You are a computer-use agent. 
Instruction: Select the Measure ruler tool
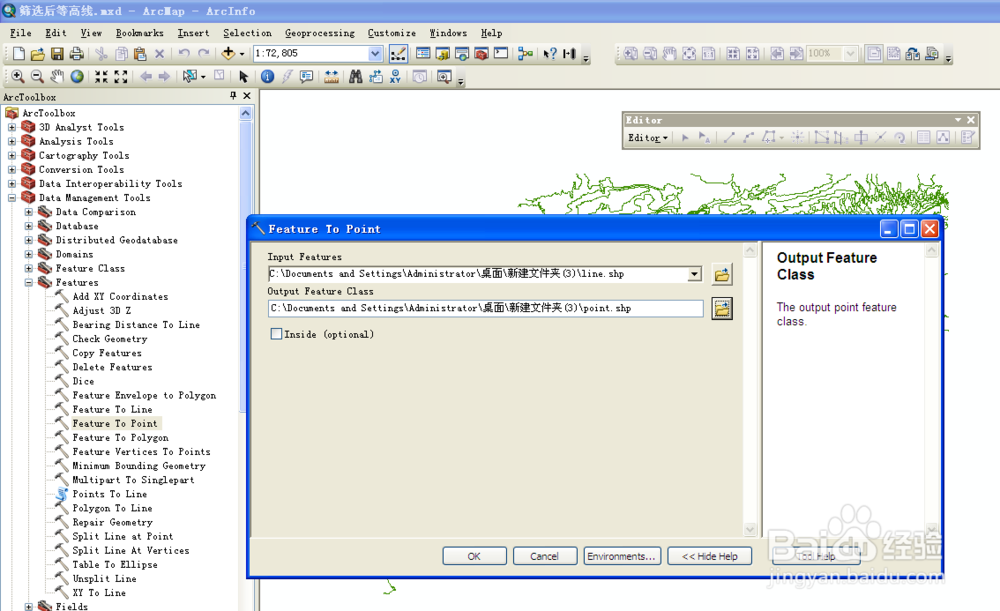pyautogui.click(x=332, y=77)
